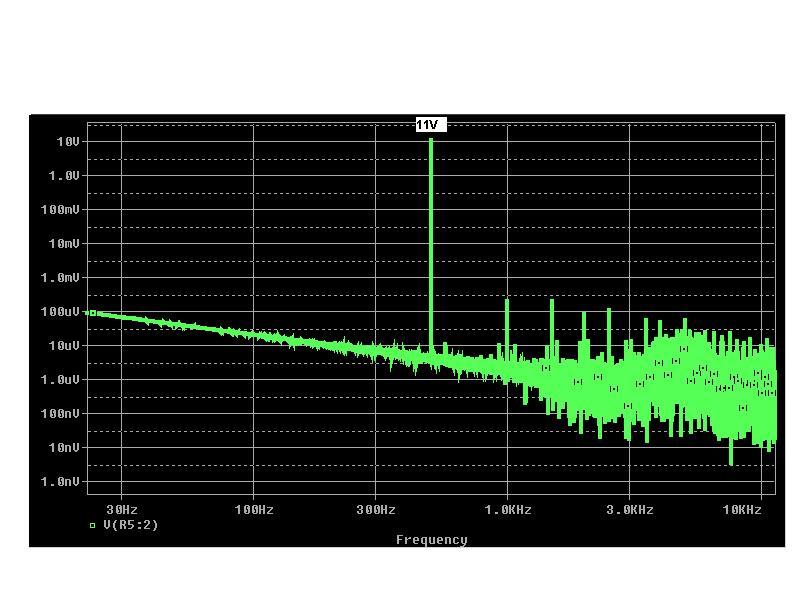The width and height of the screenshot is (800, 600).
Task: Click the 1.0mV y-axis label
Action: (60, 278)
